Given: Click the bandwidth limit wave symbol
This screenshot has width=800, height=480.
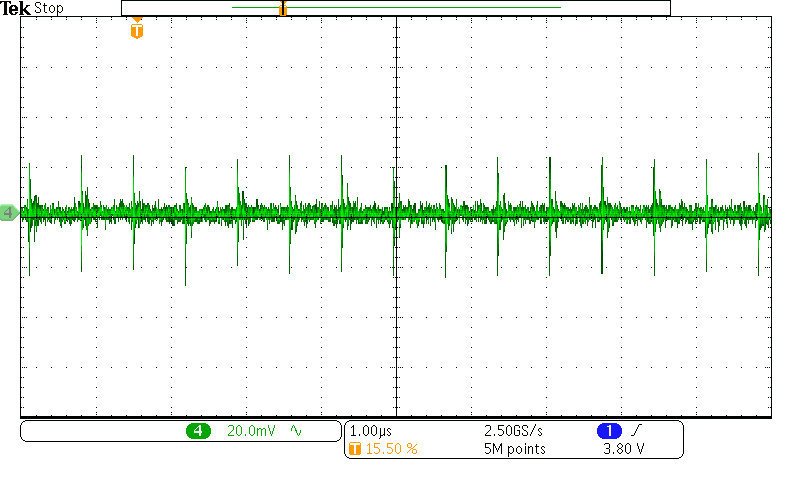Looking at the screenshot, I should pyautogui.click(x=296, y=431).
